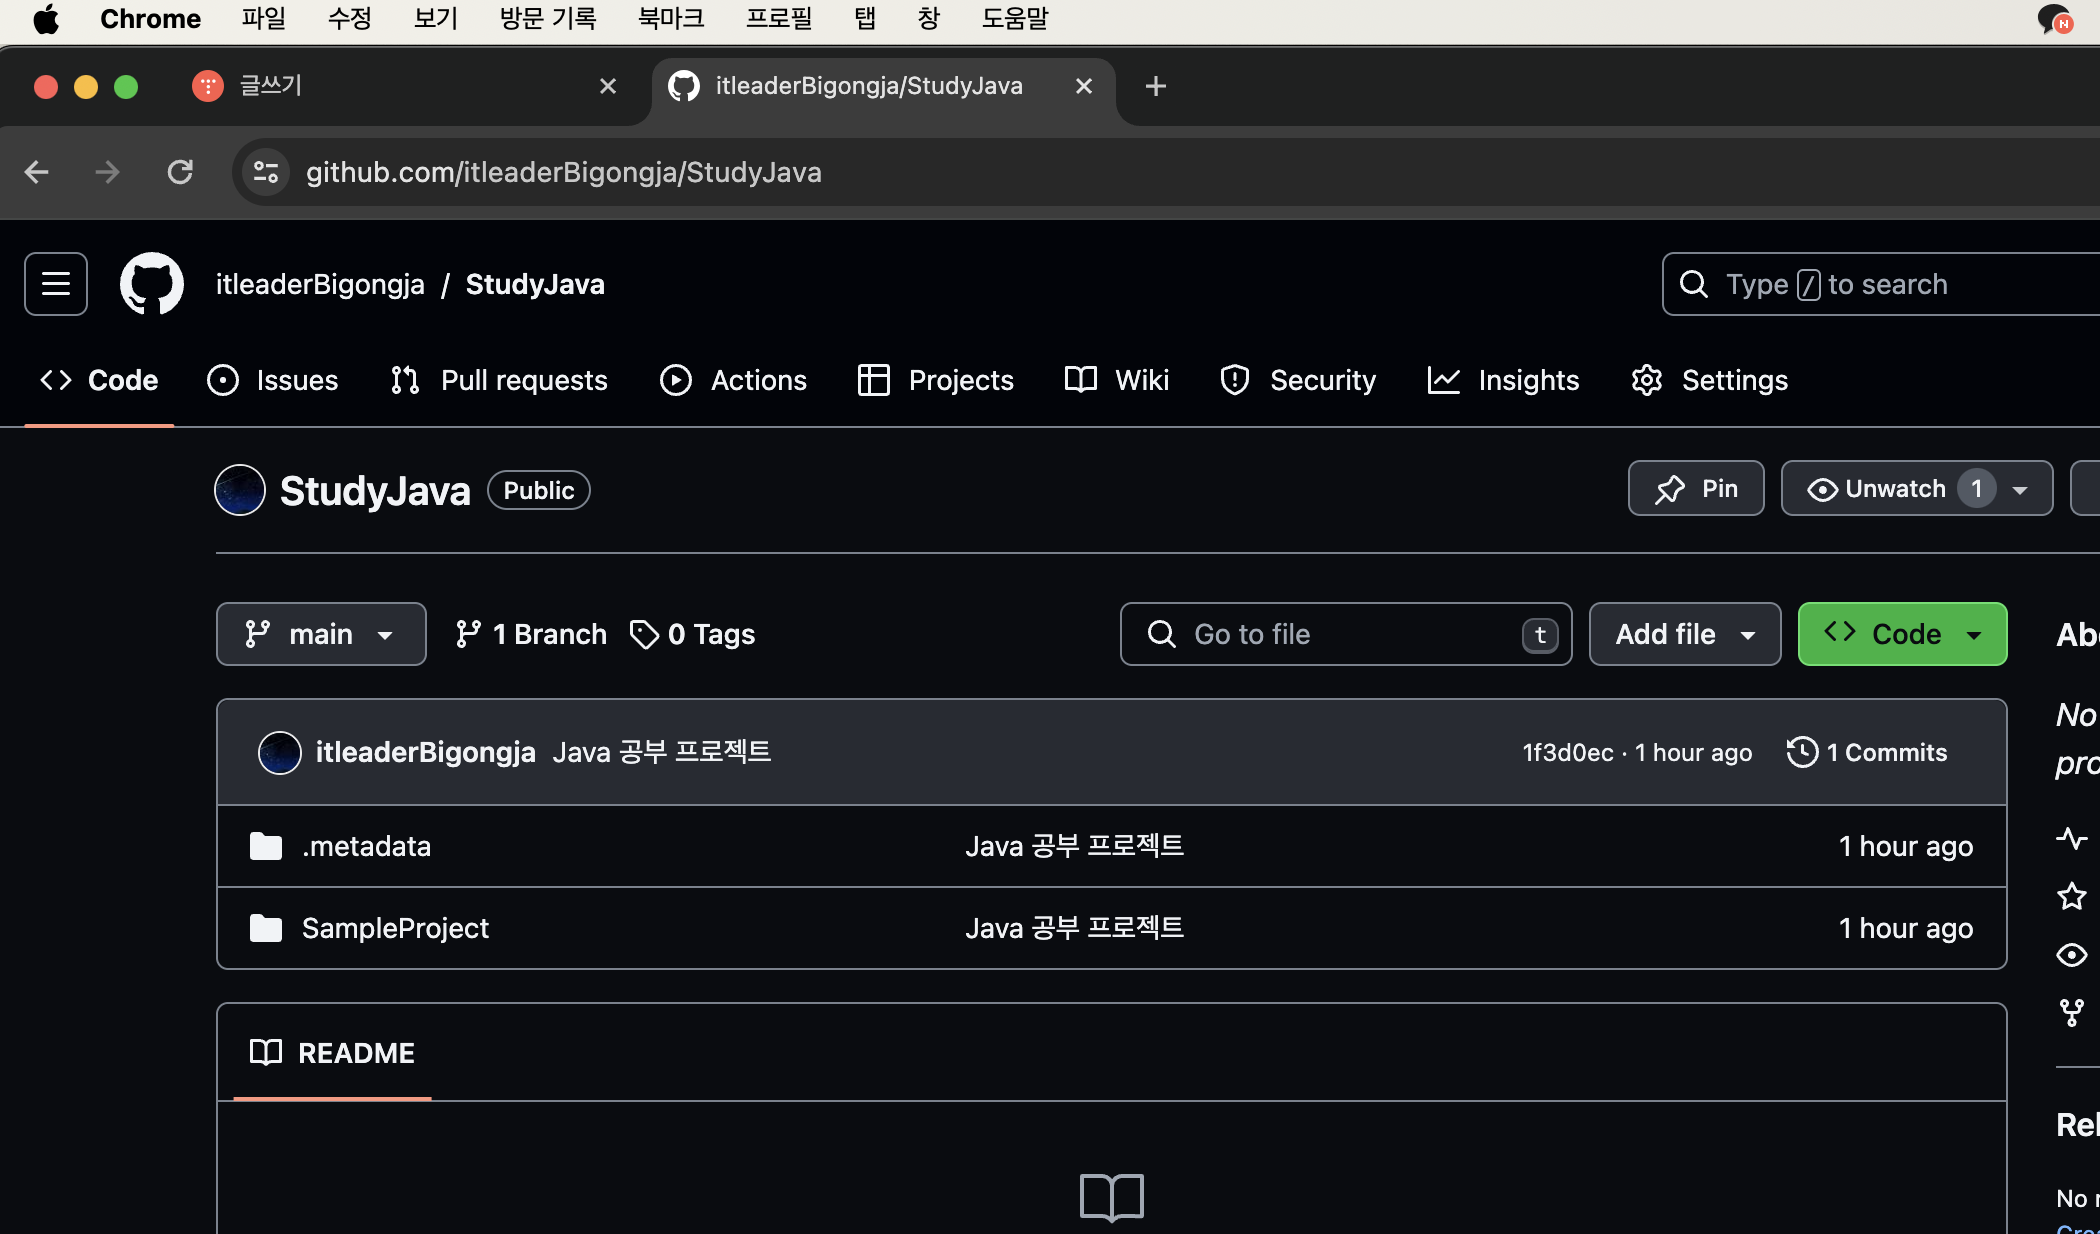Close the StudyJava GitHub tab
2100x1234 pixels.
(1084, 86)
